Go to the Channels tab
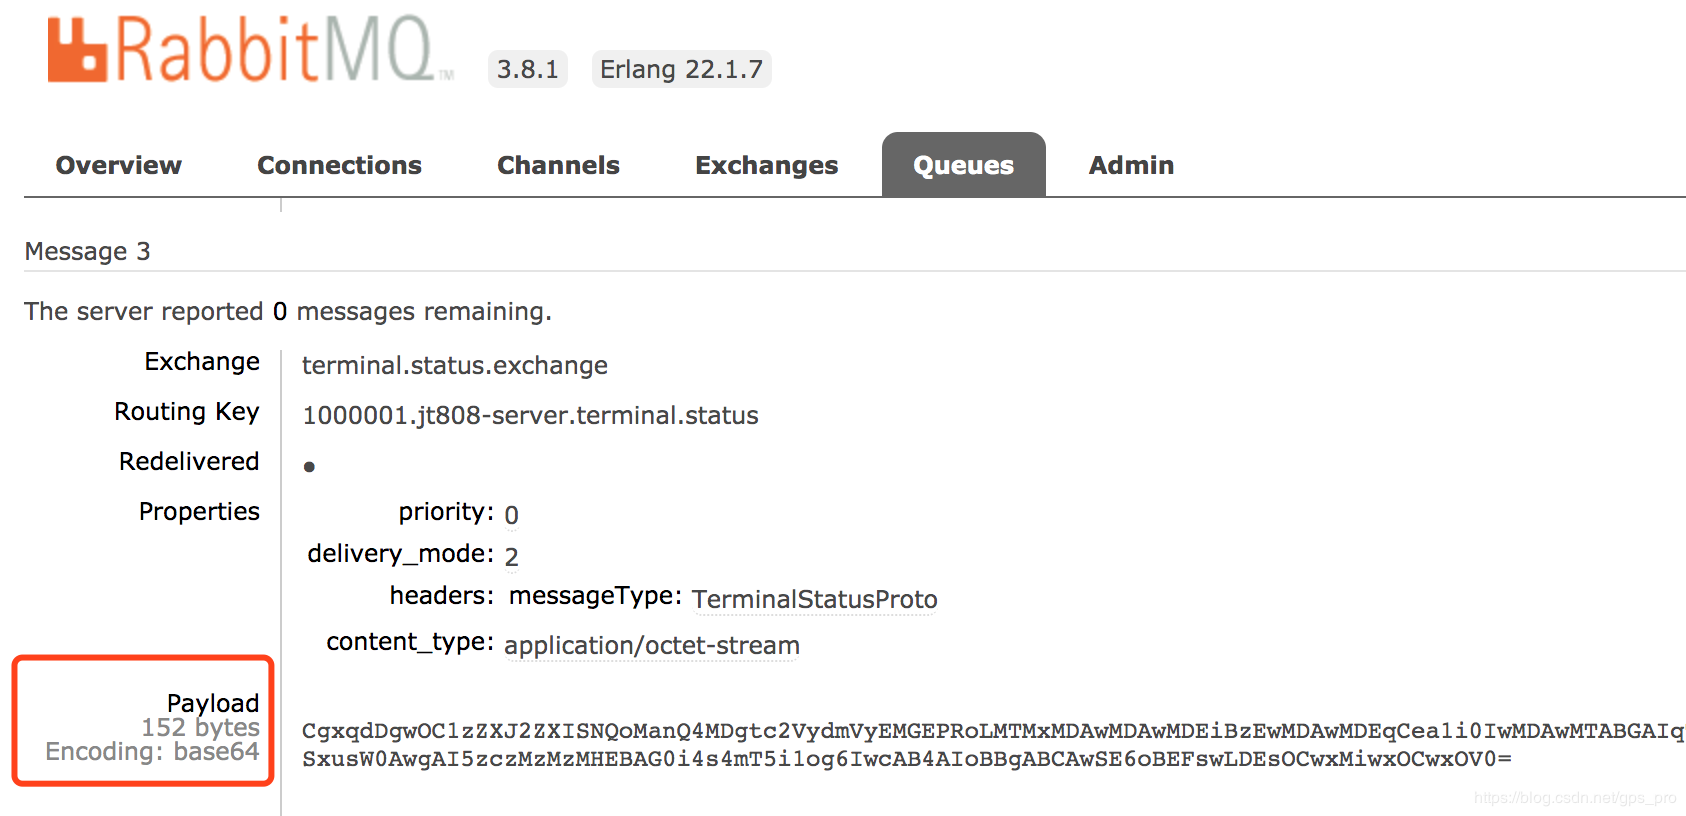 pos(558,165)
